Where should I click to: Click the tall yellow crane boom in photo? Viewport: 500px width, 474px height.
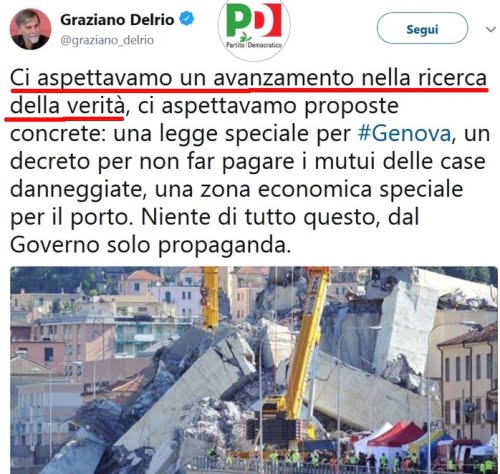click(x=305, y=343)
